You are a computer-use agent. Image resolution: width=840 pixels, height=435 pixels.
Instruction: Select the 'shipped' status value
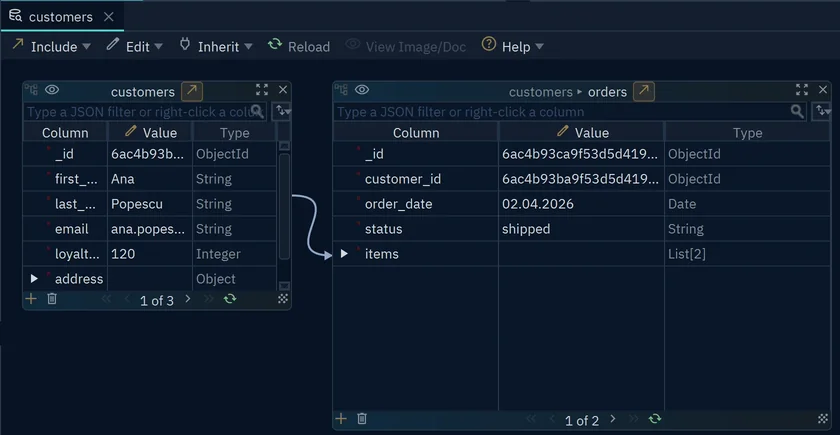coord(581,229)
